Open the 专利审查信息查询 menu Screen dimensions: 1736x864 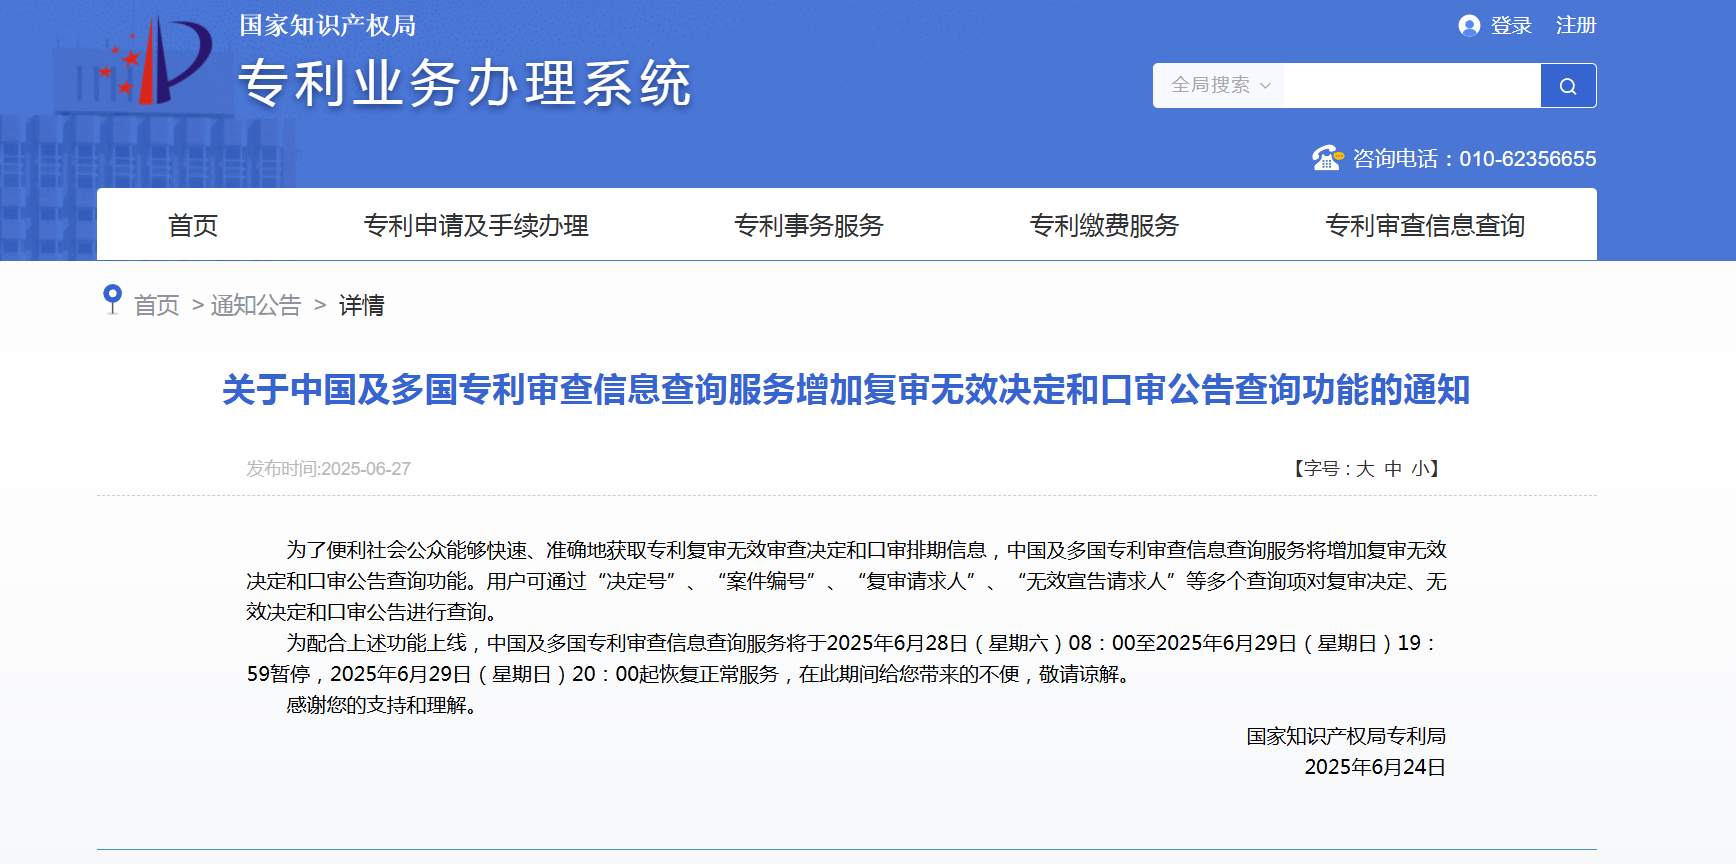[x=1425, y=226]
